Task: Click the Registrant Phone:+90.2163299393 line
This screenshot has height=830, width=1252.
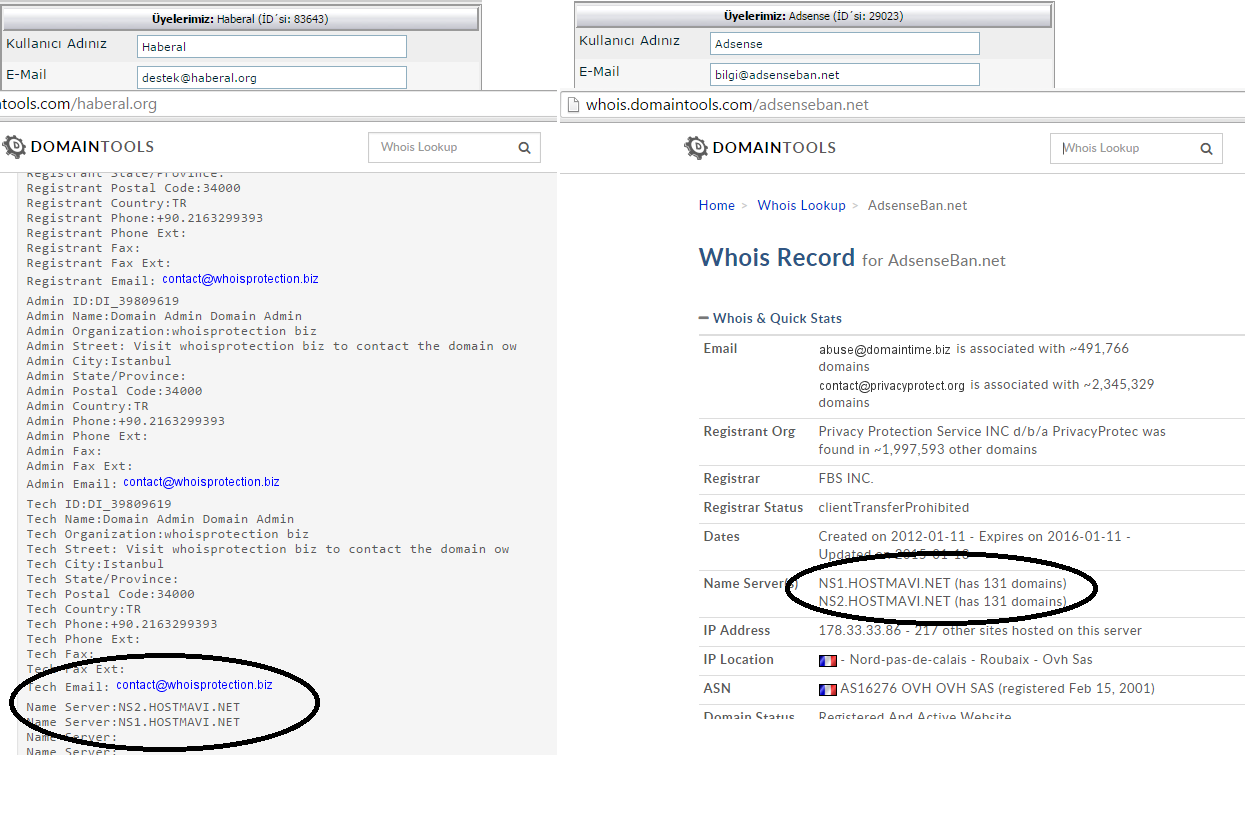Action: point(145,218)
